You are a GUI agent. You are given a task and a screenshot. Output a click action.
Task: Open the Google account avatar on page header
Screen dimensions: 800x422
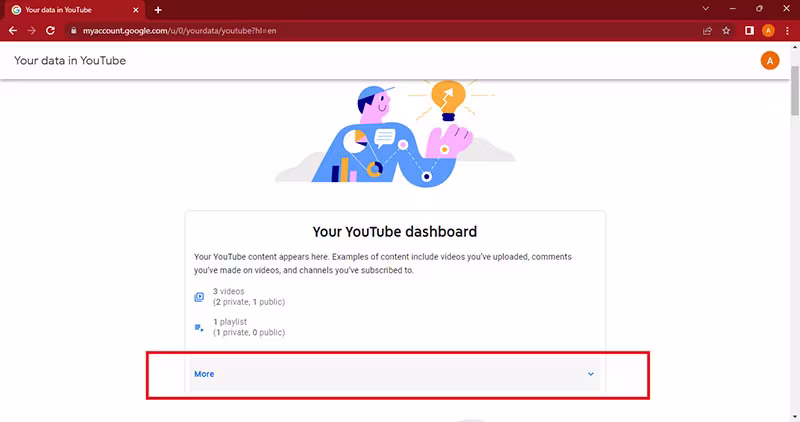769,61
